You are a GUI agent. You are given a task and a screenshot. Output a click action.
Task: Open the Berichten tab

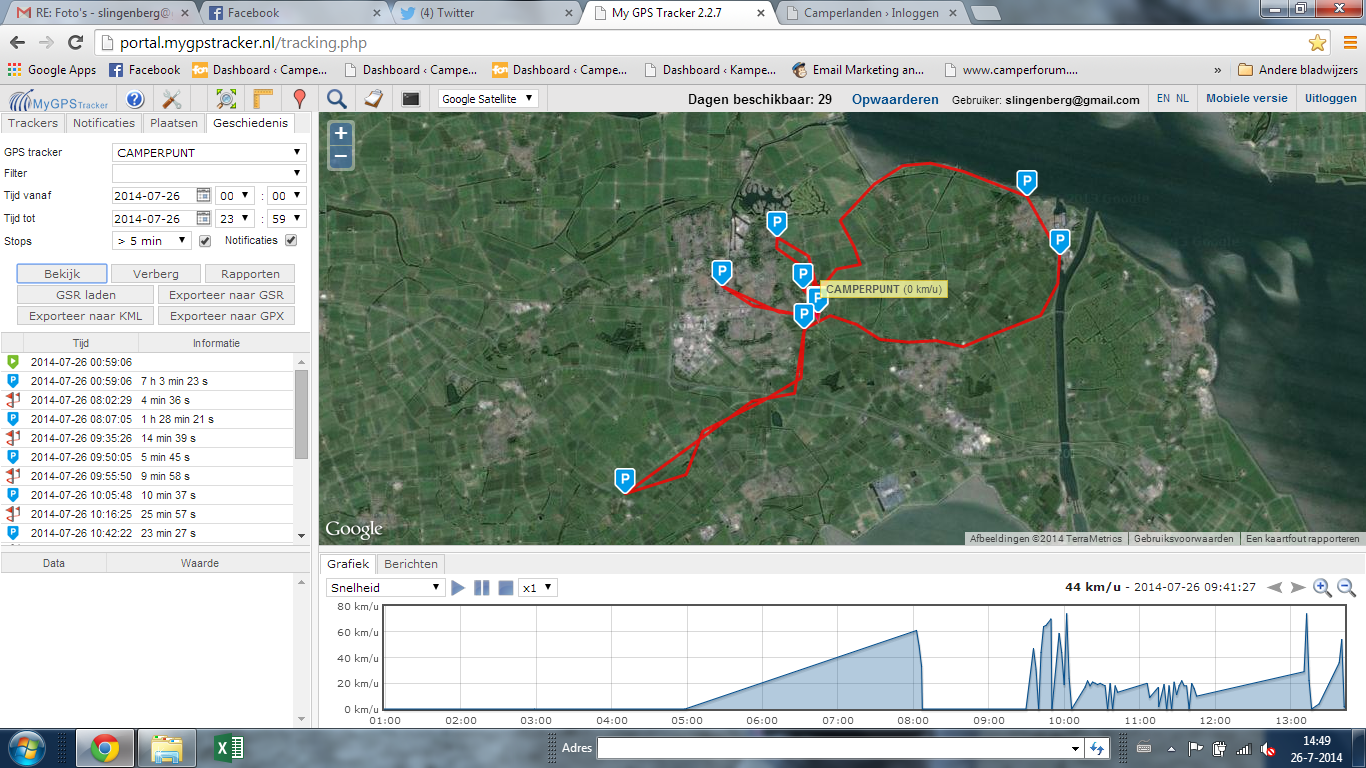411,564
